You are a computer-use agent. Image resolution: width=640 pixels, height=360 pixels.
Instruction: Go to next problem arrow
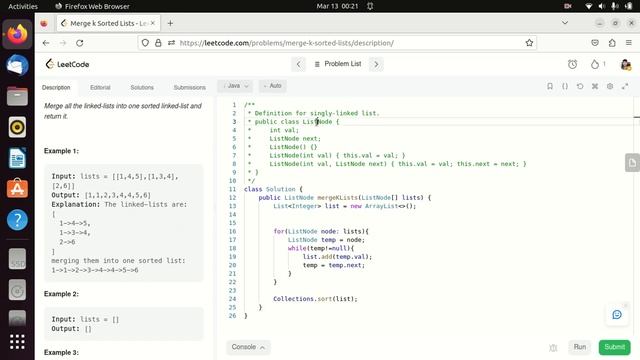(376, 64)
